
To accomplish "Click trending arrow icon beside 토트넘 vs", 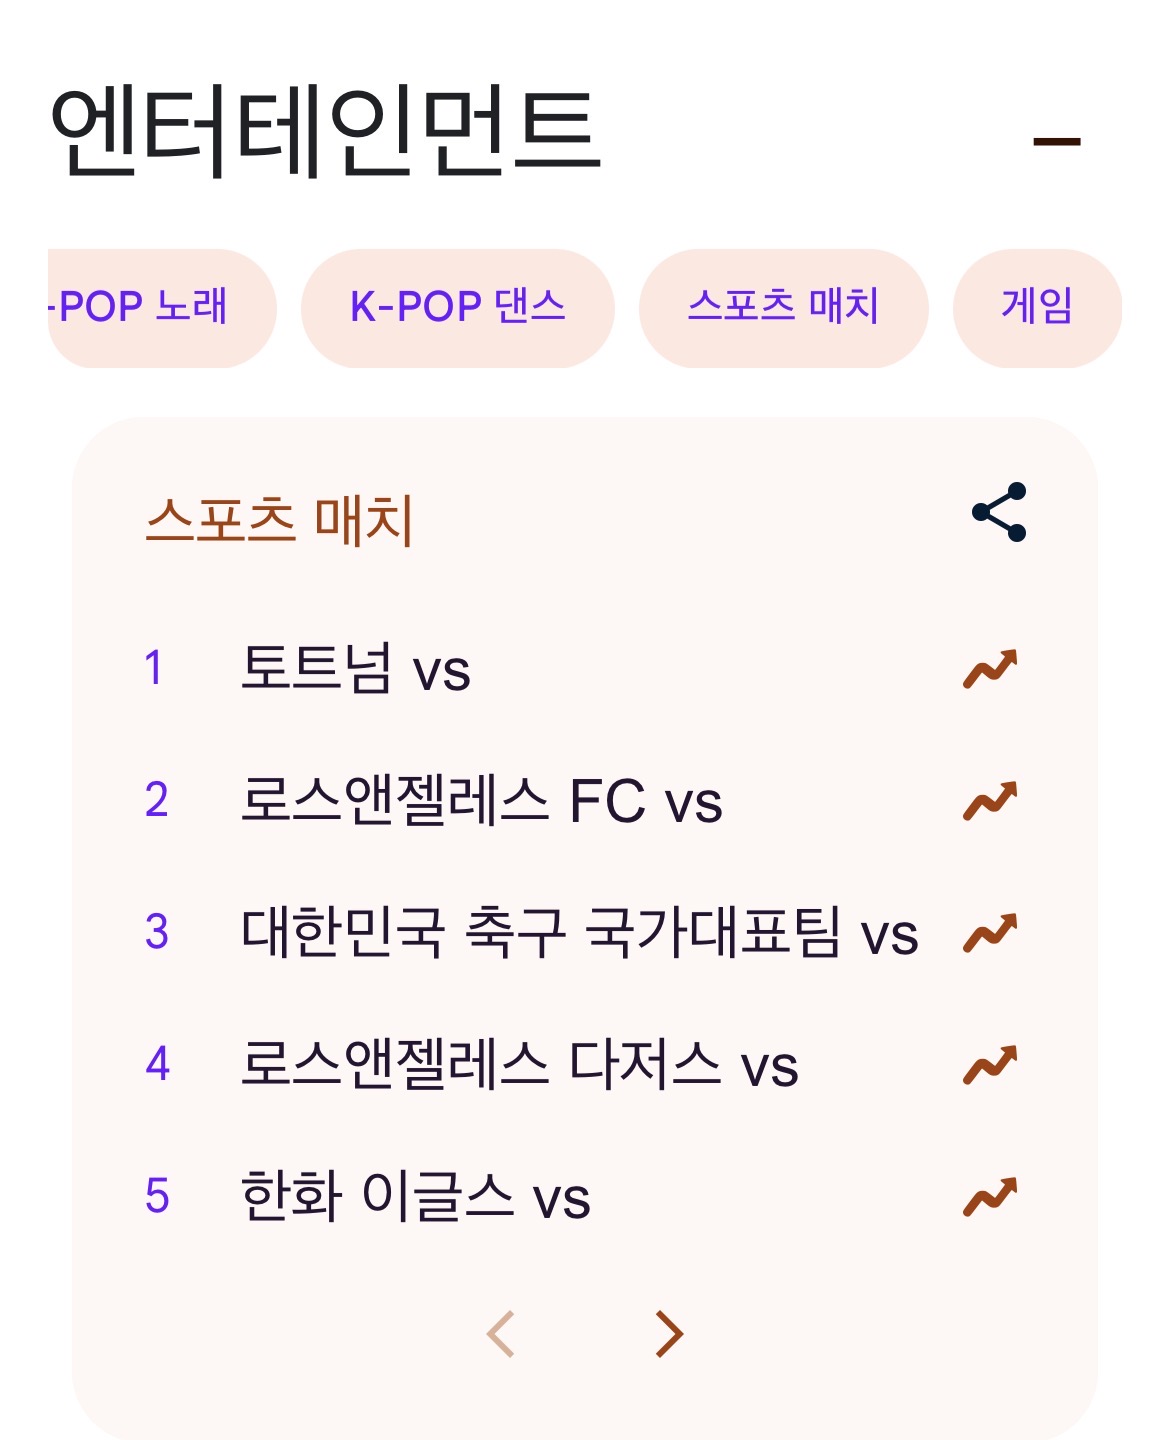I will click(990, 669).
